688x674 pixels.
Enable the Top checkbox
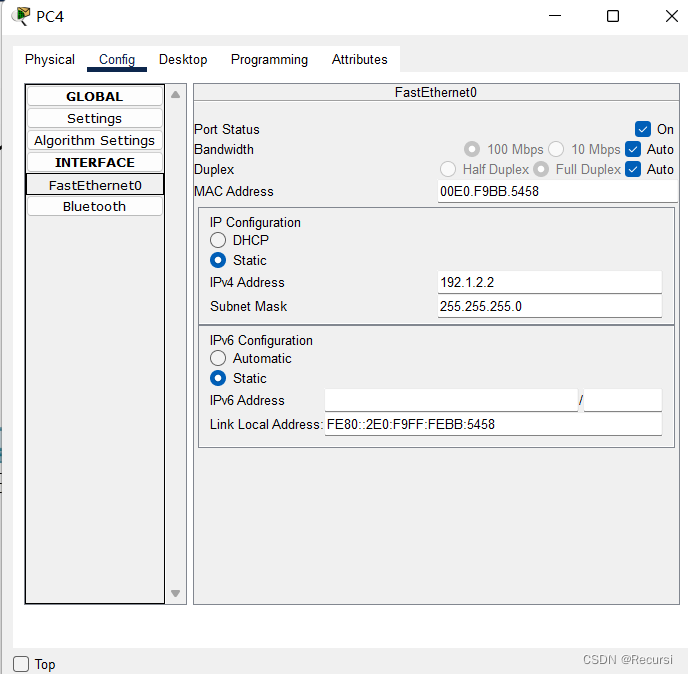pos(21,664)
